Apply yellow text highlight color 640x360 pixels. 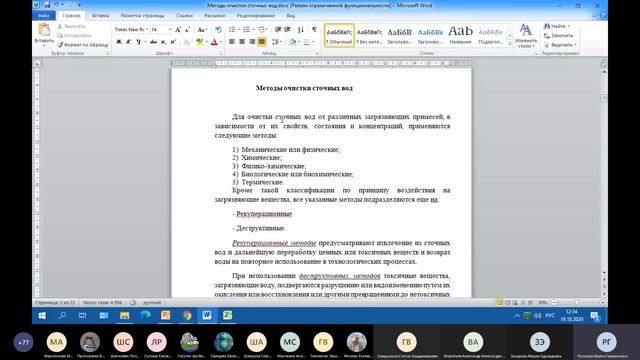pos(199,42)
